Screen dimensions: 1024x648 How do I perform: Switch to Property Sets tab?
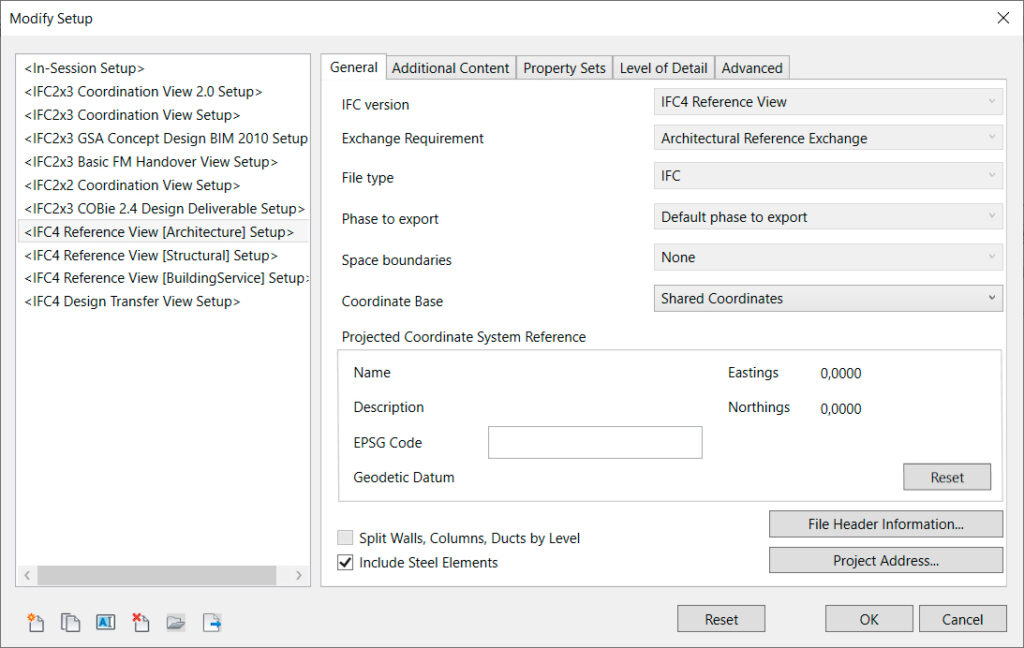(564, 68)
